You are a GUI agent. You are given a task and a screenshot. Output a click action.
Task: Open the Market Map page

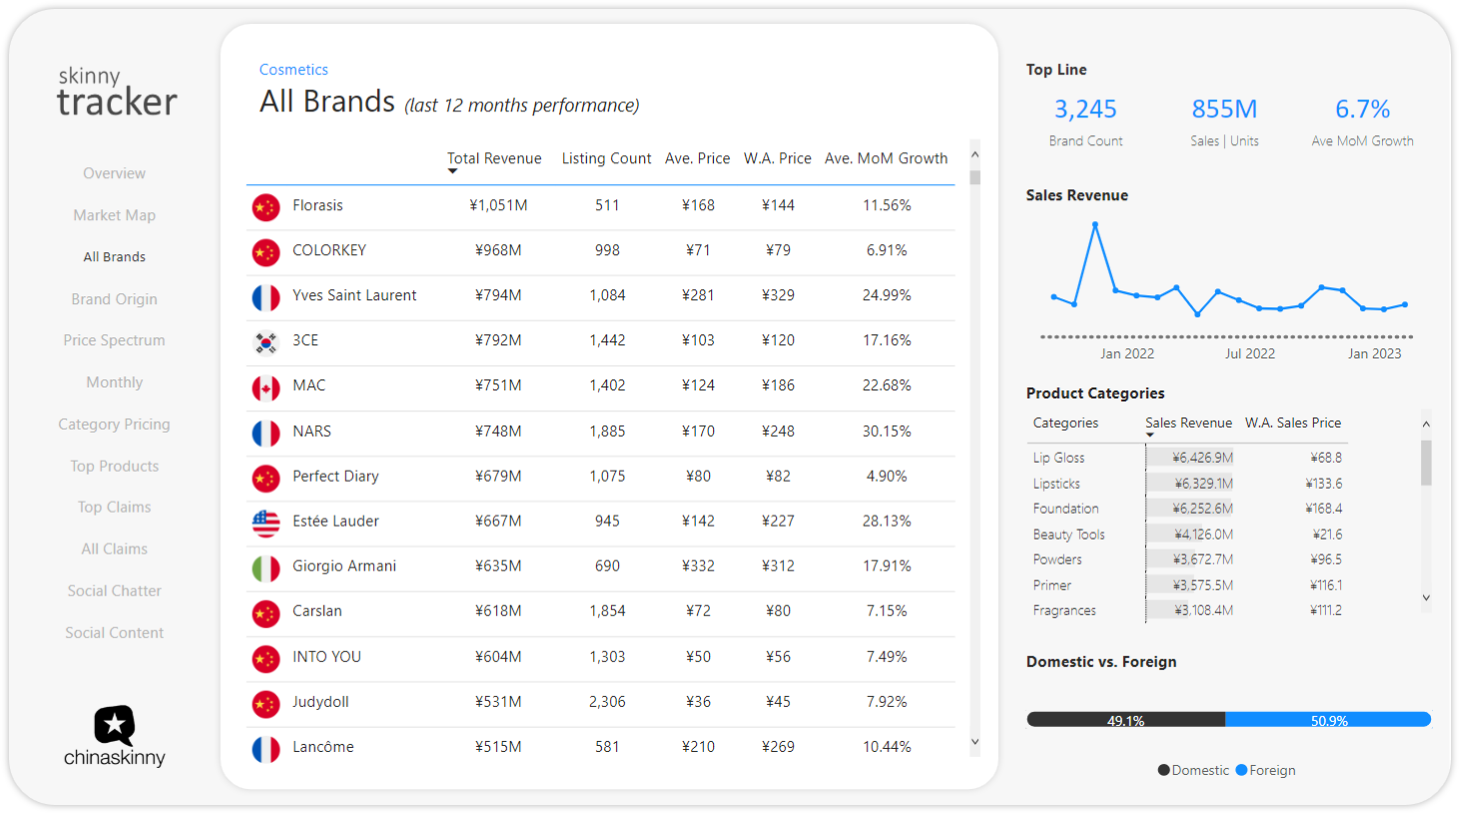pos(114,215)
